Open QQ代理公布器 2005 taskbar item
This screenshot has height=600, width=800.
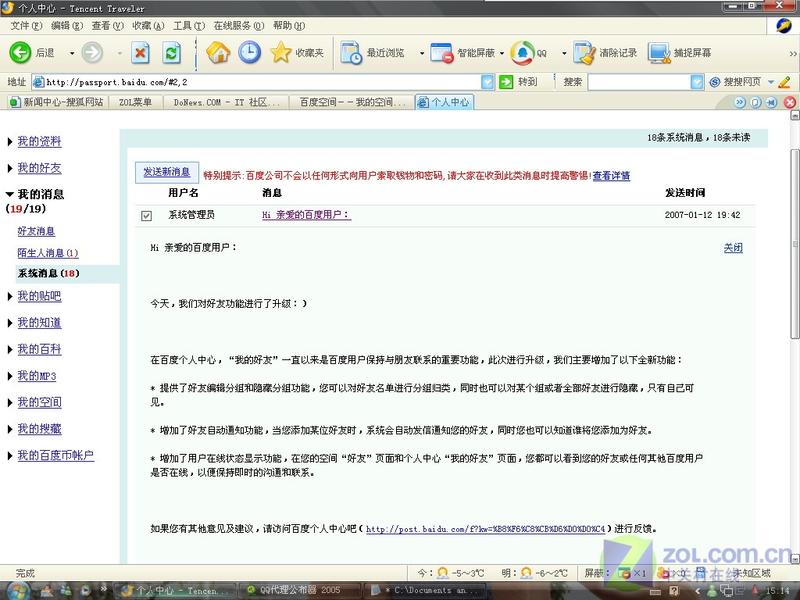coord(300,590)
